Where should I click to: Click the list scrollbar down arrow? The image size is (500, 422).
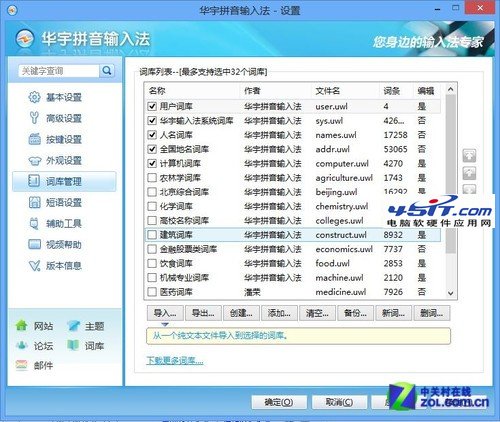[451, 293]
